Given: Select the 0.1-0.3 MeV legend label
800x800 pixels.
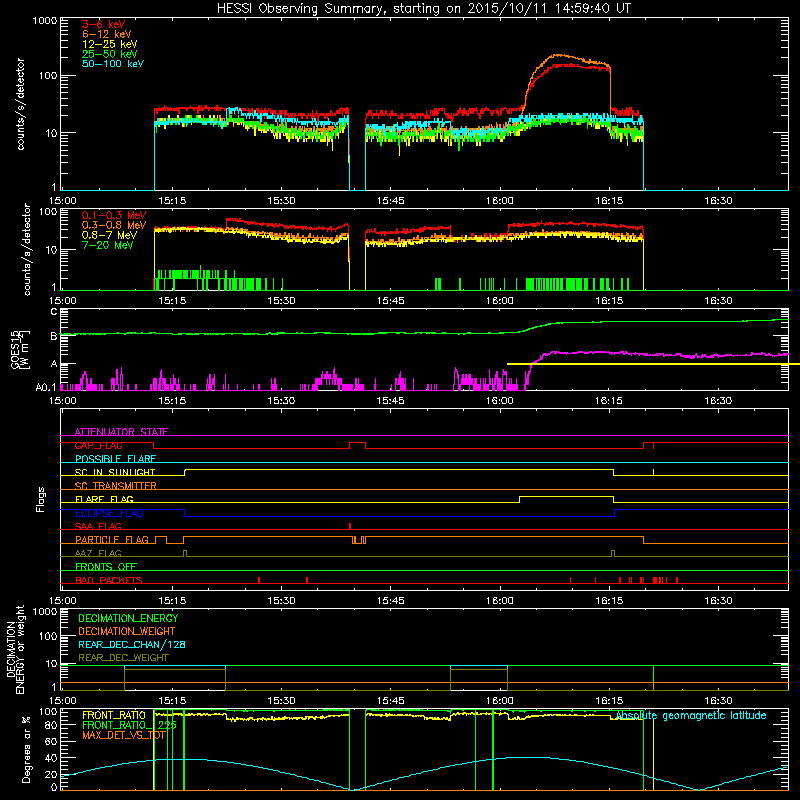Looking at the screenshot, I should click(114, 215).
